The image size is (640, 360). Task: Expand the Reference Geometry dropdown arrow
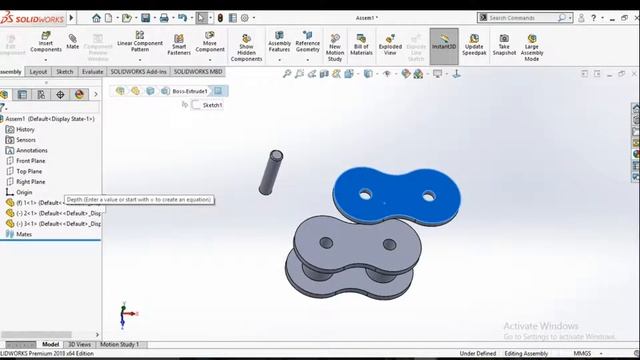click(307, 60)
